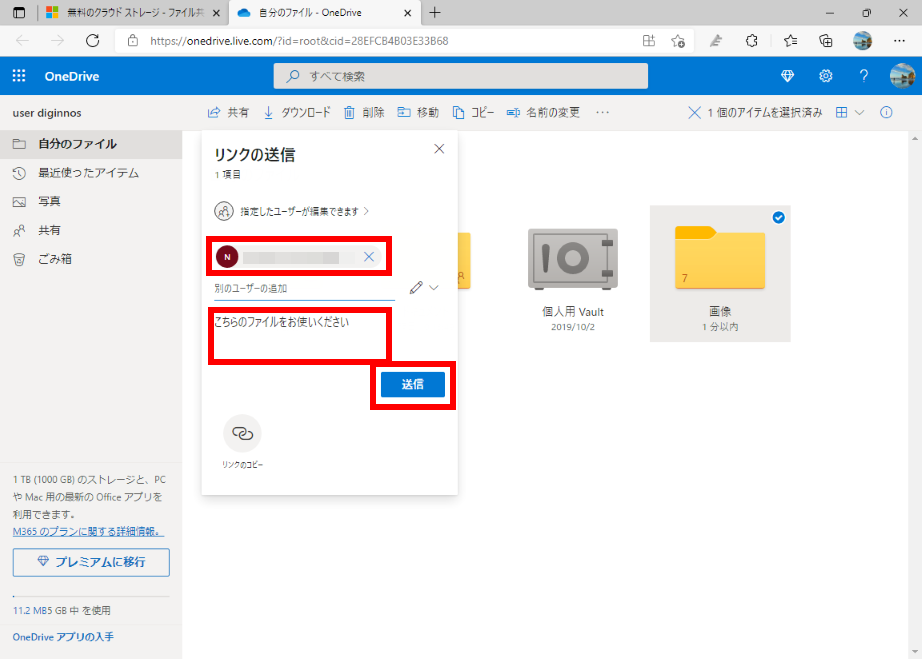Click the browser forward arrow
The image size is (922, 659).
point(57,41)
